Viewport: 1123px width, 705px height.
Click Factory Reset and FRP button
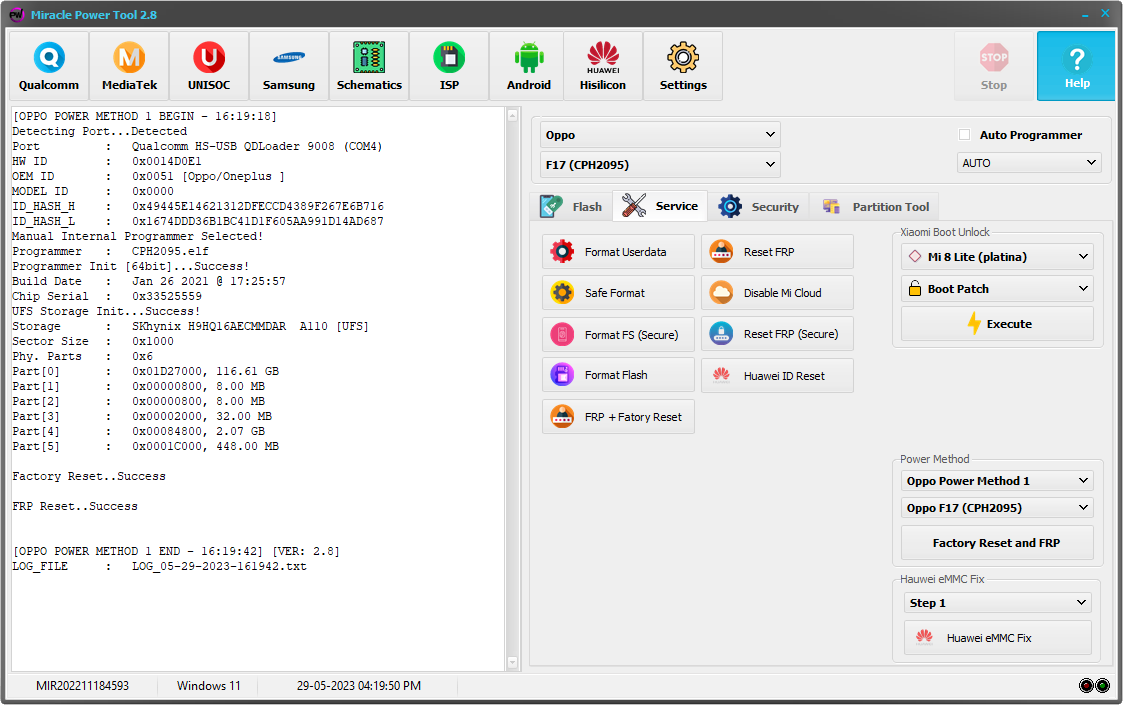(997, 543)
